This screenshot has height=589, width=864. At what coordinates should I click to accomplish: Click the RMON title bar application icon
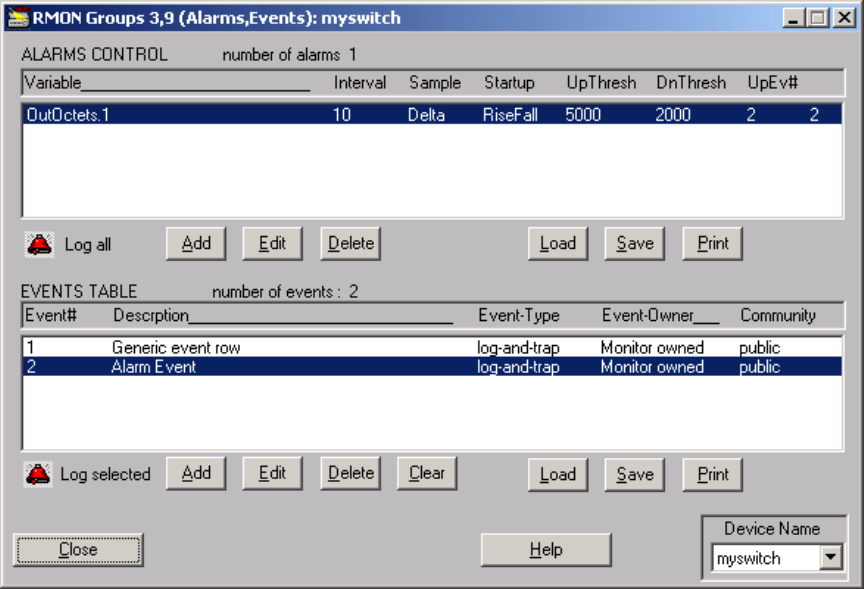tap(18, 18)
